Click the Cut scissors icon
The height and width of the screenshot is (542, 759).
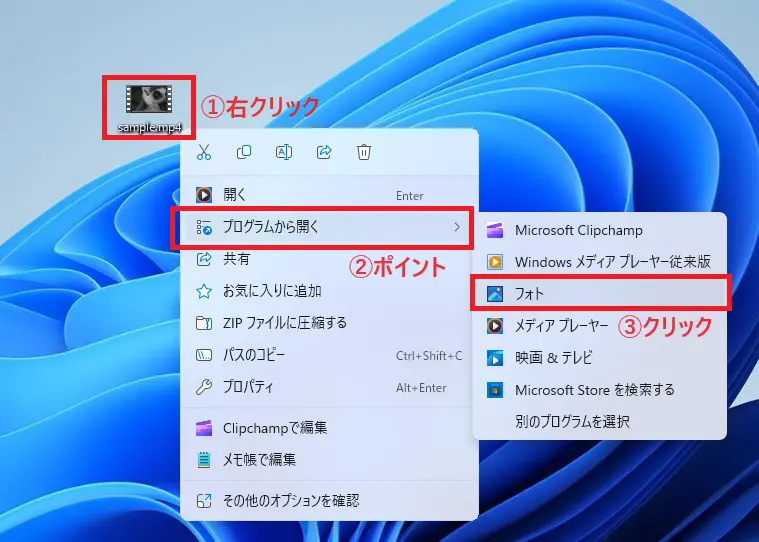[204, 152]
